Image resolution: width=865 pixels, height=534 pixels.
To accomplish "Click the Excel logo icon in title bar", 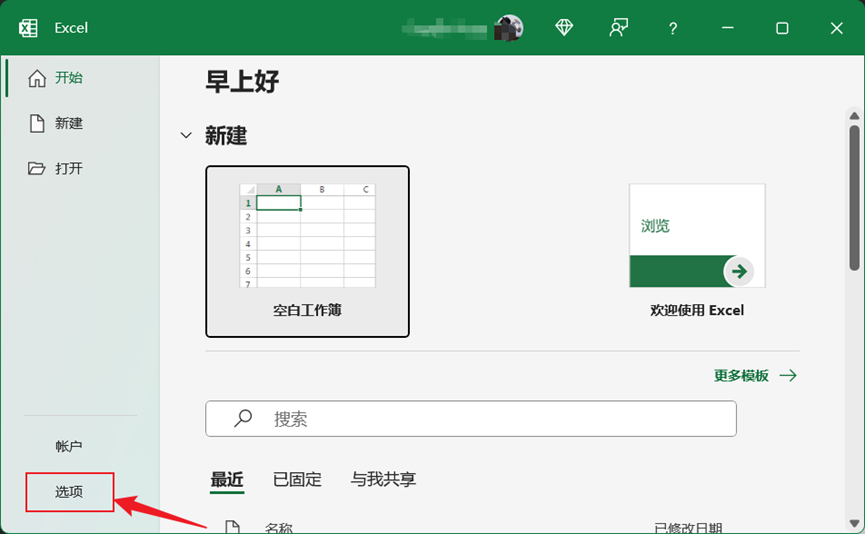I will [29, 28].
